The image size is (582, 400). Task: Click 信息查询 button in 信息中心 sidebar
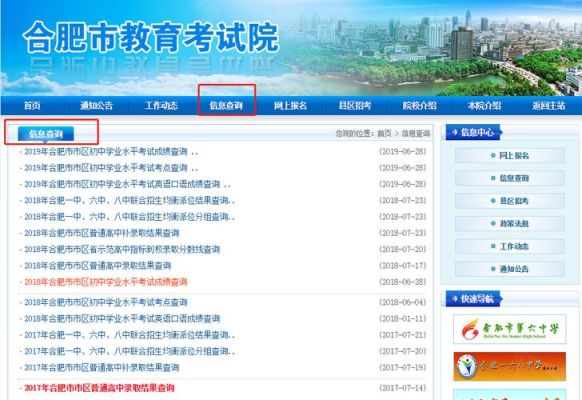[510, 178]
